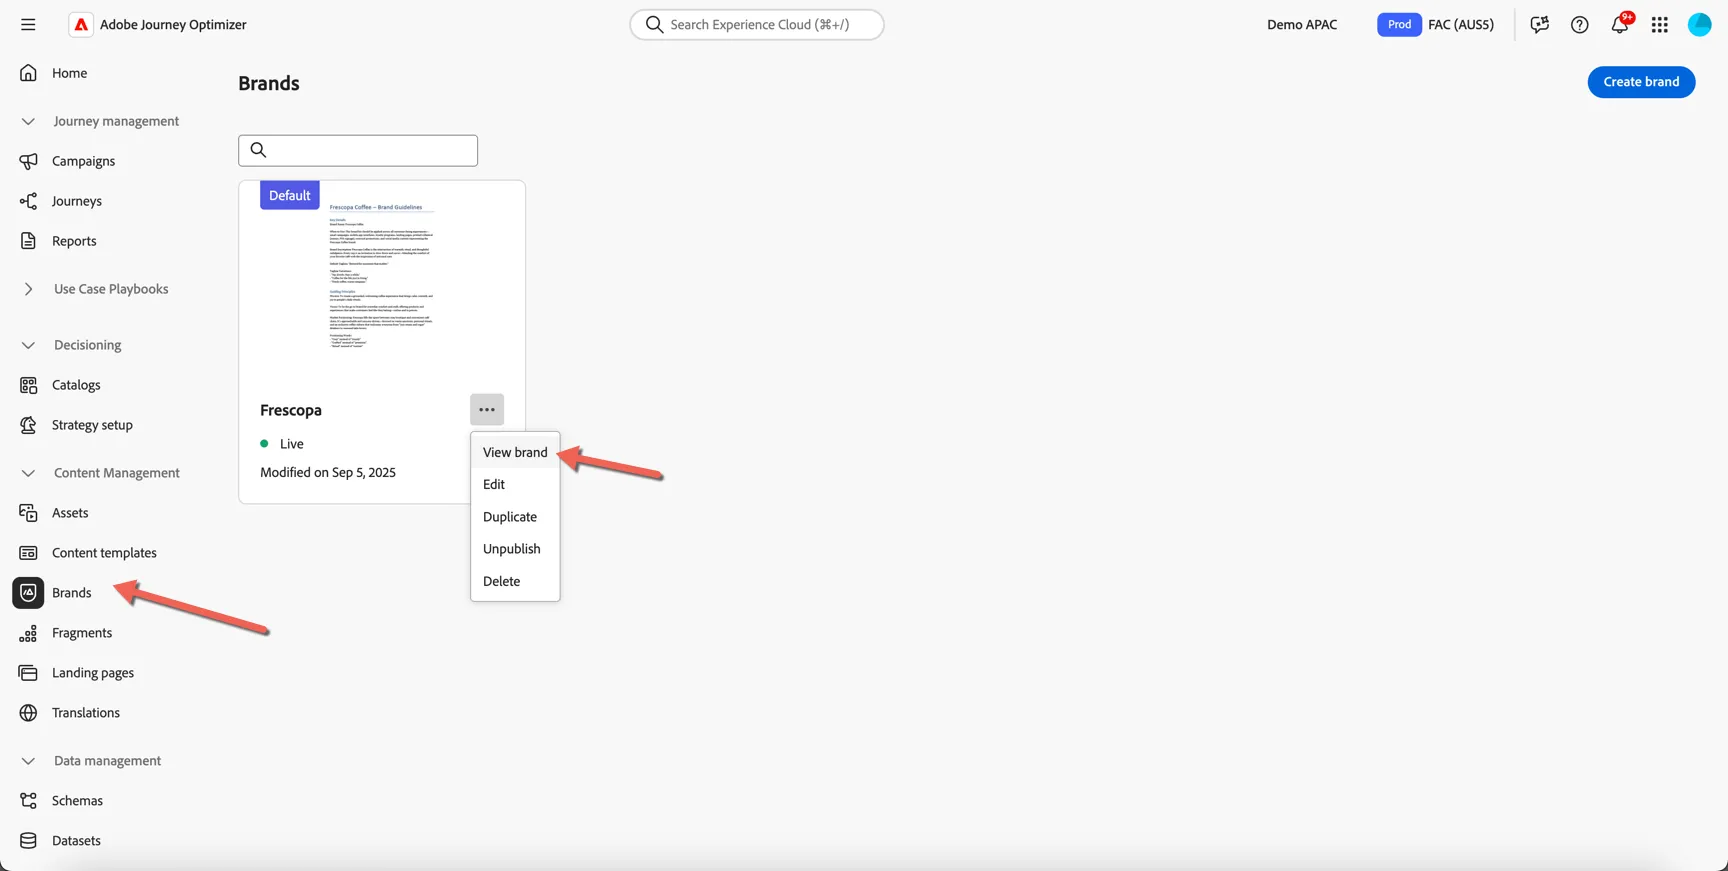
Task: Expand the Use Case Playbooks section
Action: 28,289
